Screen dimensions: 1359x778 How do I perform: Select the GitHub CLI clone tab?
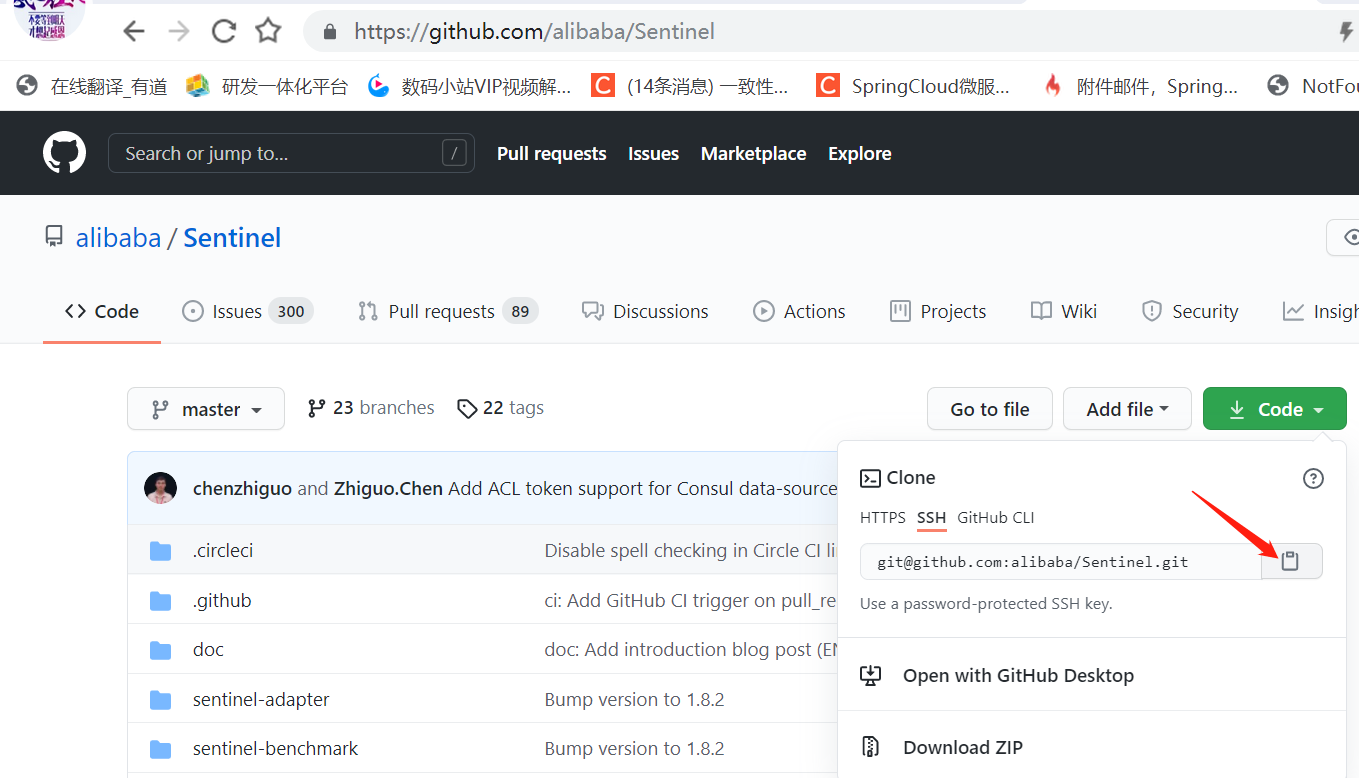click(996, 518)
